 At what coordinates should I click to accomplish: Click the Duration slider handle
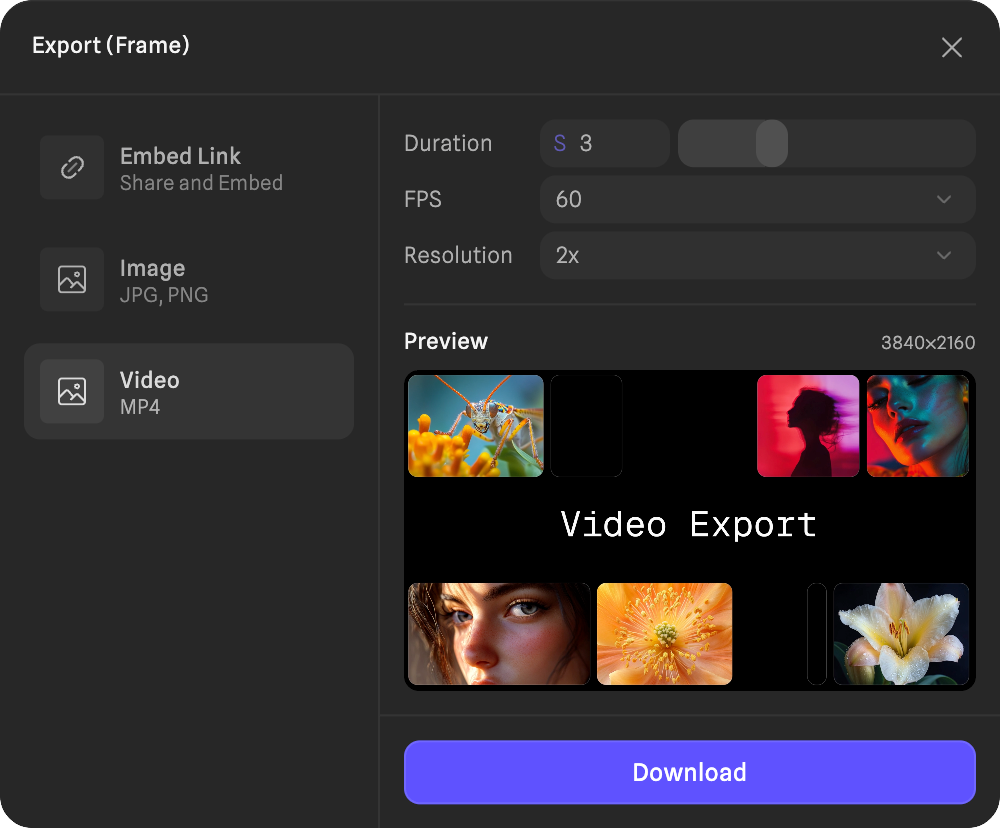point(771,144)
